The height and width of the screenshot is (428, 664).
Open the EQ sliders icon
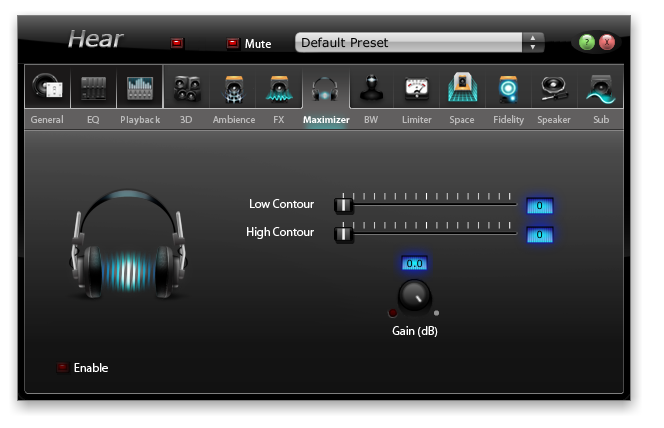click(93, 88)
